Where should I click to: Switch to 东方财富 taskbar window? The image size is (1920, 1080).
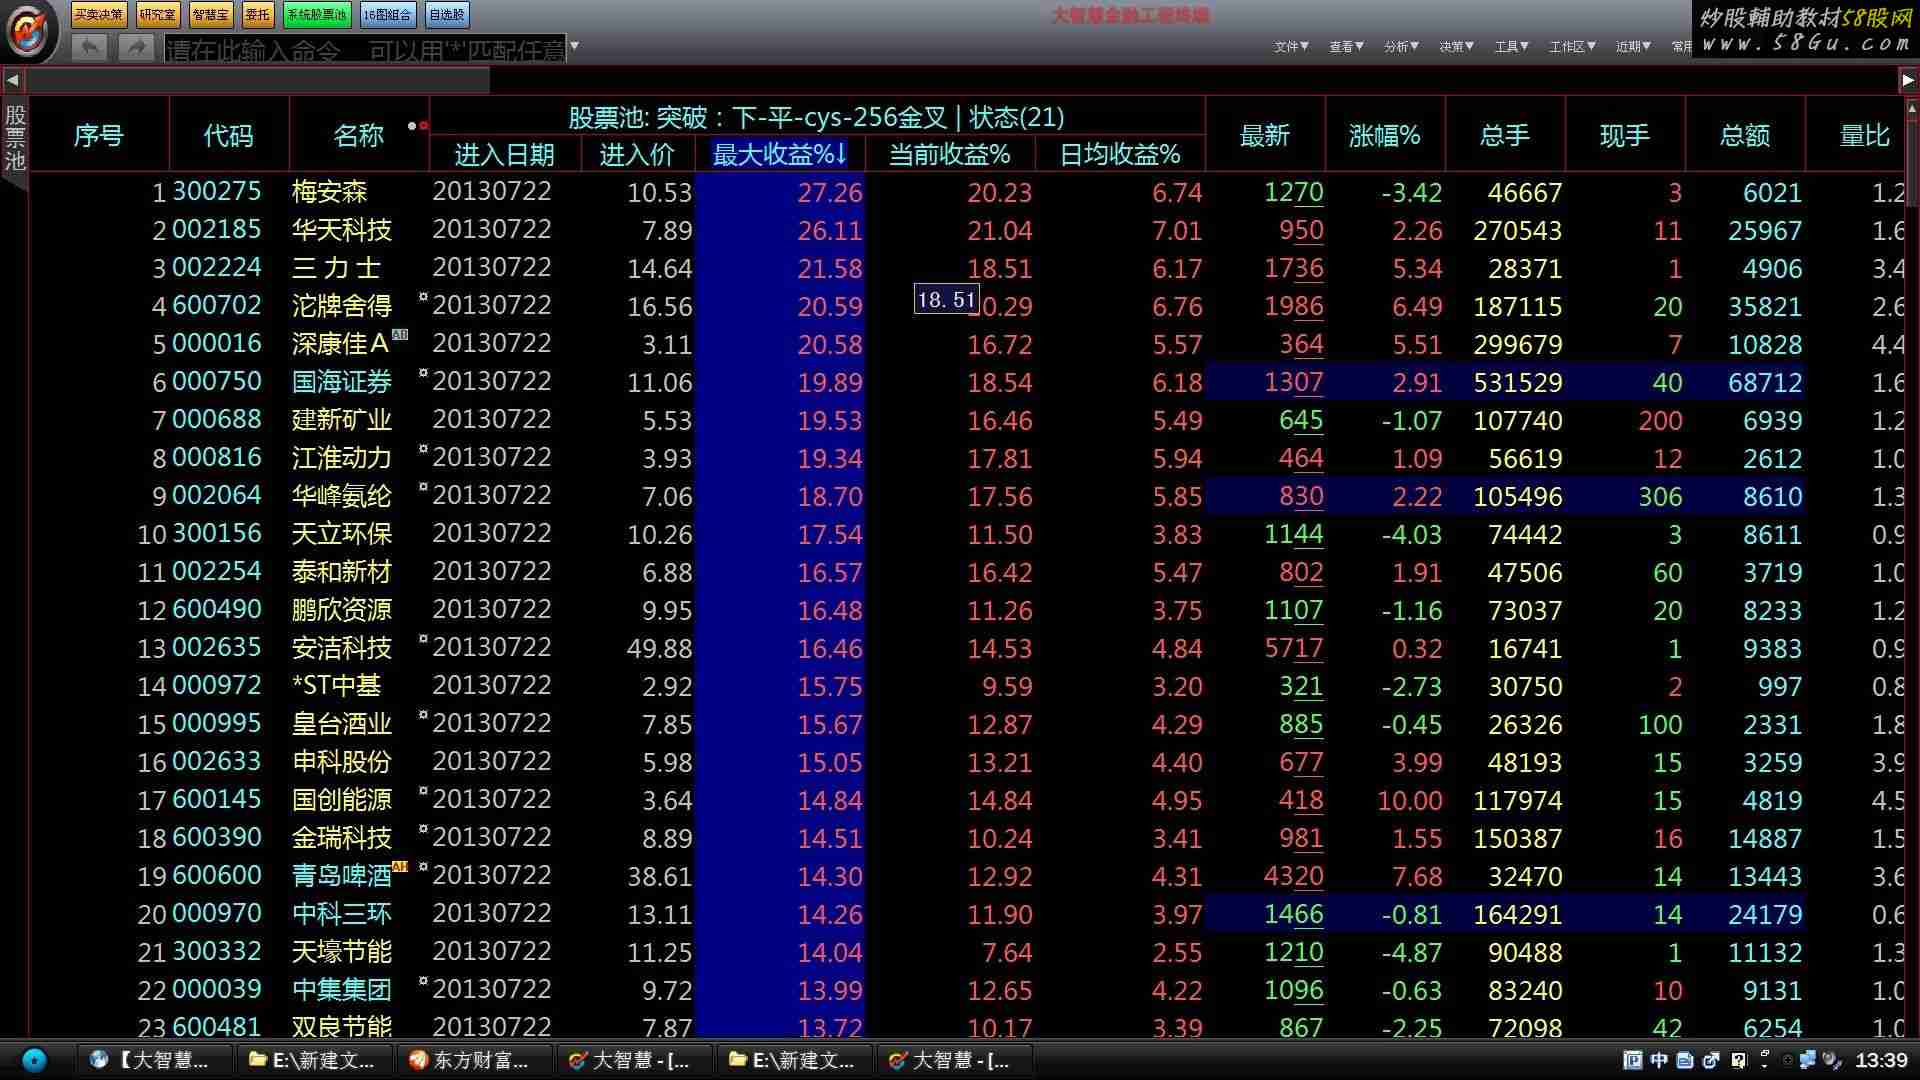coord(474,1060)
